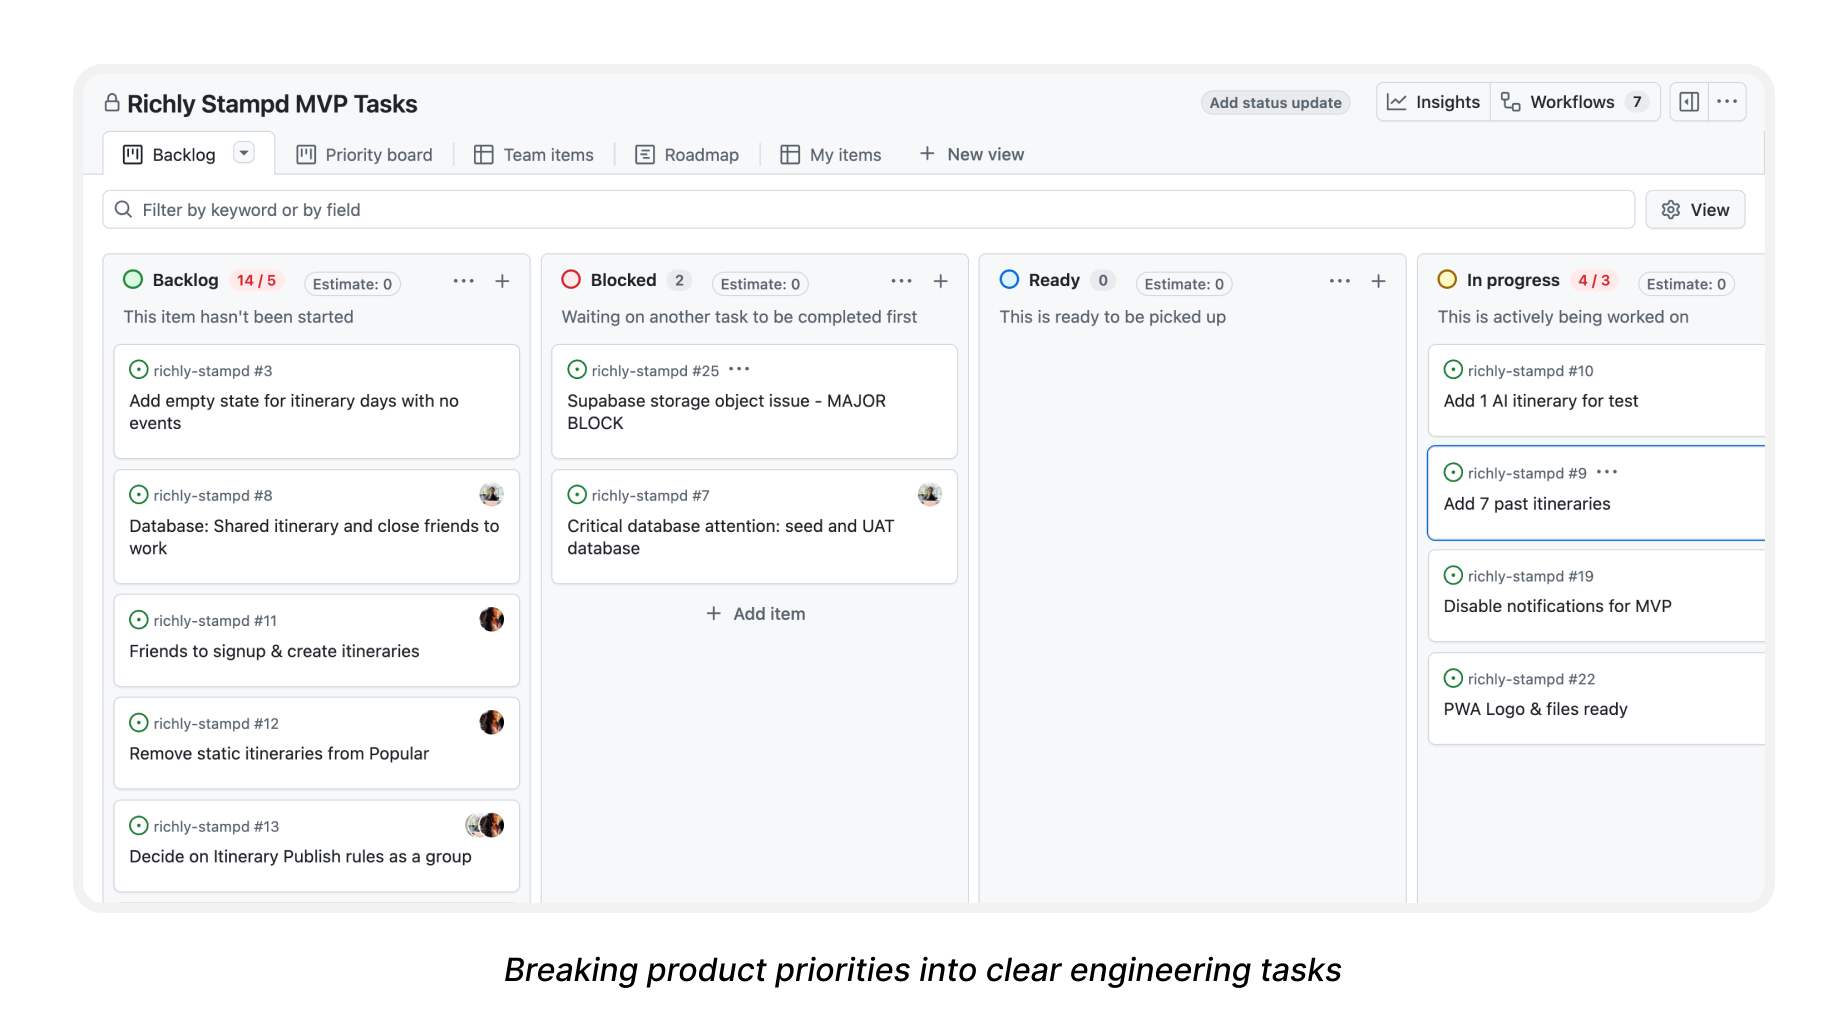Add an item to the Blocked column
The width and height of the screenshot is (1848, 1025).
pyautogui.click(x=941, y=281)
